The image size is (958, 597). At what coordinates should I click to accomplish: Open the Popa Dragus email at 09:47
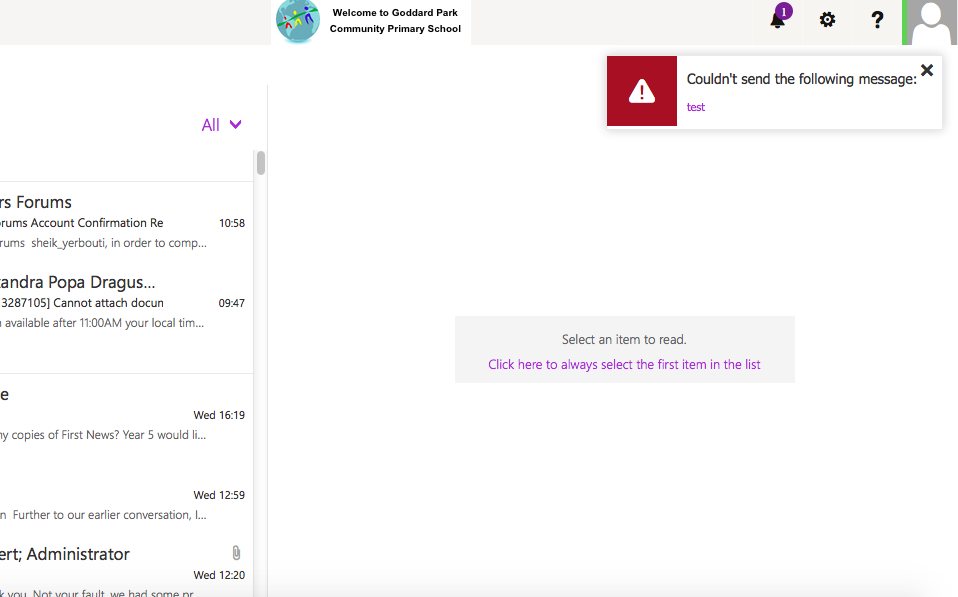pos(125,302)
